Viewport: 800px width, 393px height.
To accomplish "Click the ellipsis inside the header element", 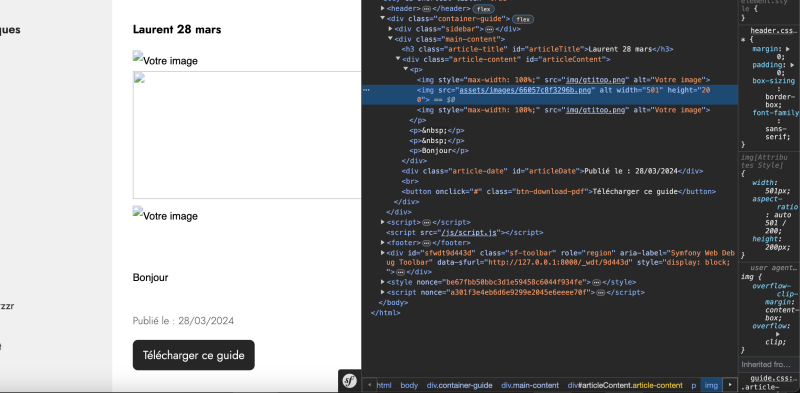I will click(x=427, y=9).
